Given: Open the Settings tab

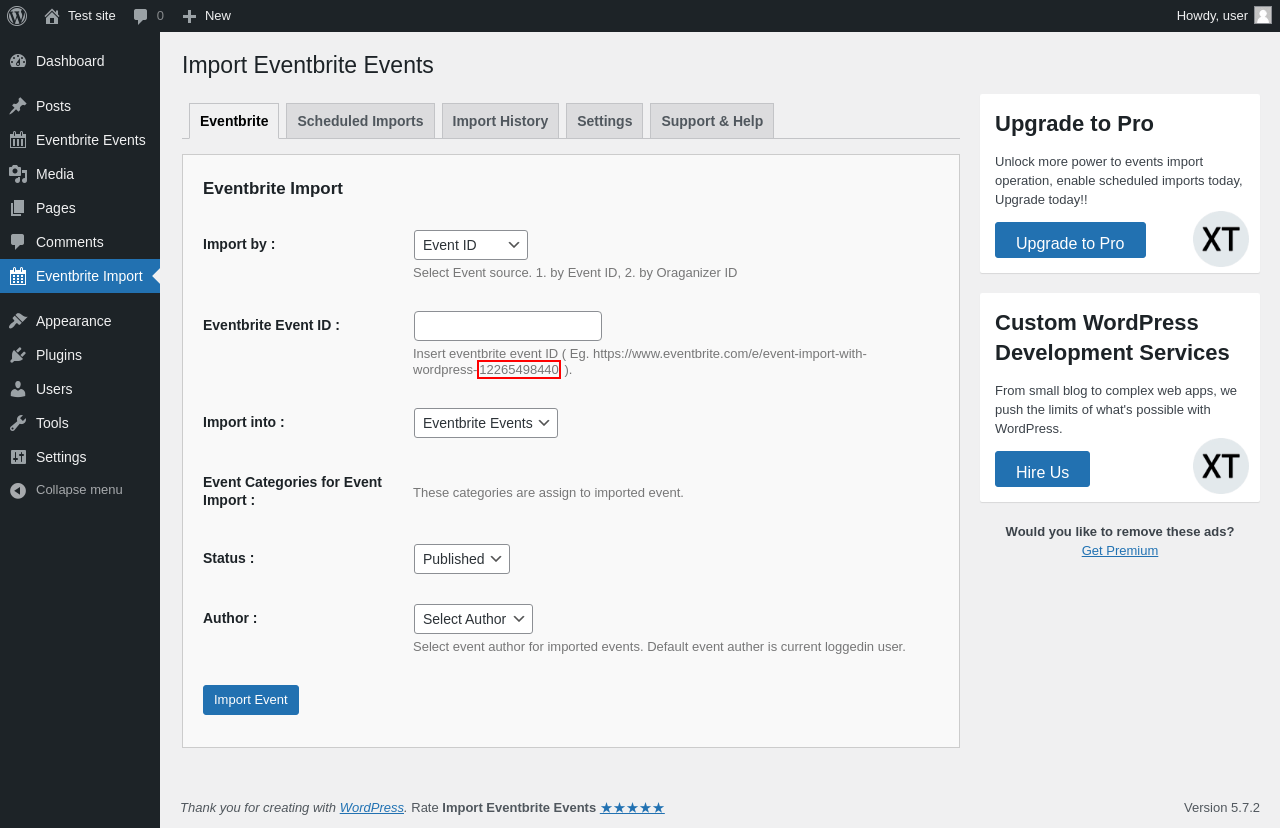Looking at the screenshot, I should click(604, 121).
